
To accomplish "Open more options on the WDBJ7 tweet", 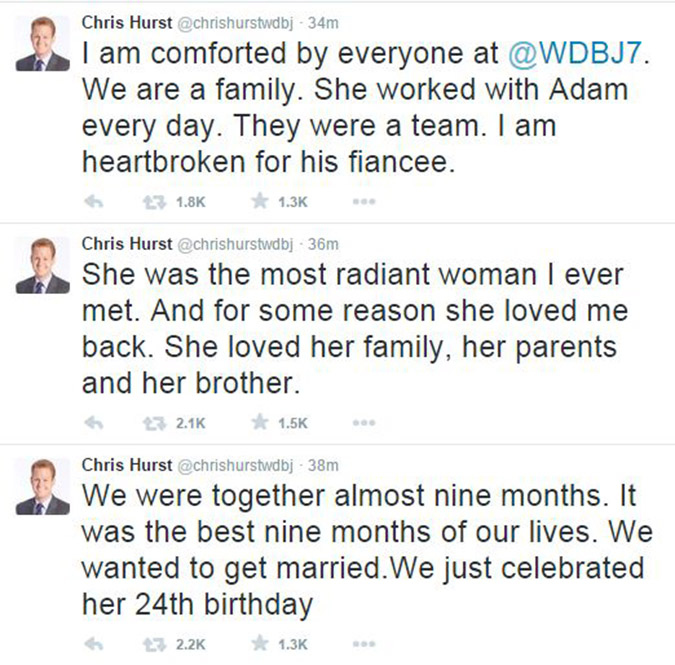I will (x=363, y=201).
